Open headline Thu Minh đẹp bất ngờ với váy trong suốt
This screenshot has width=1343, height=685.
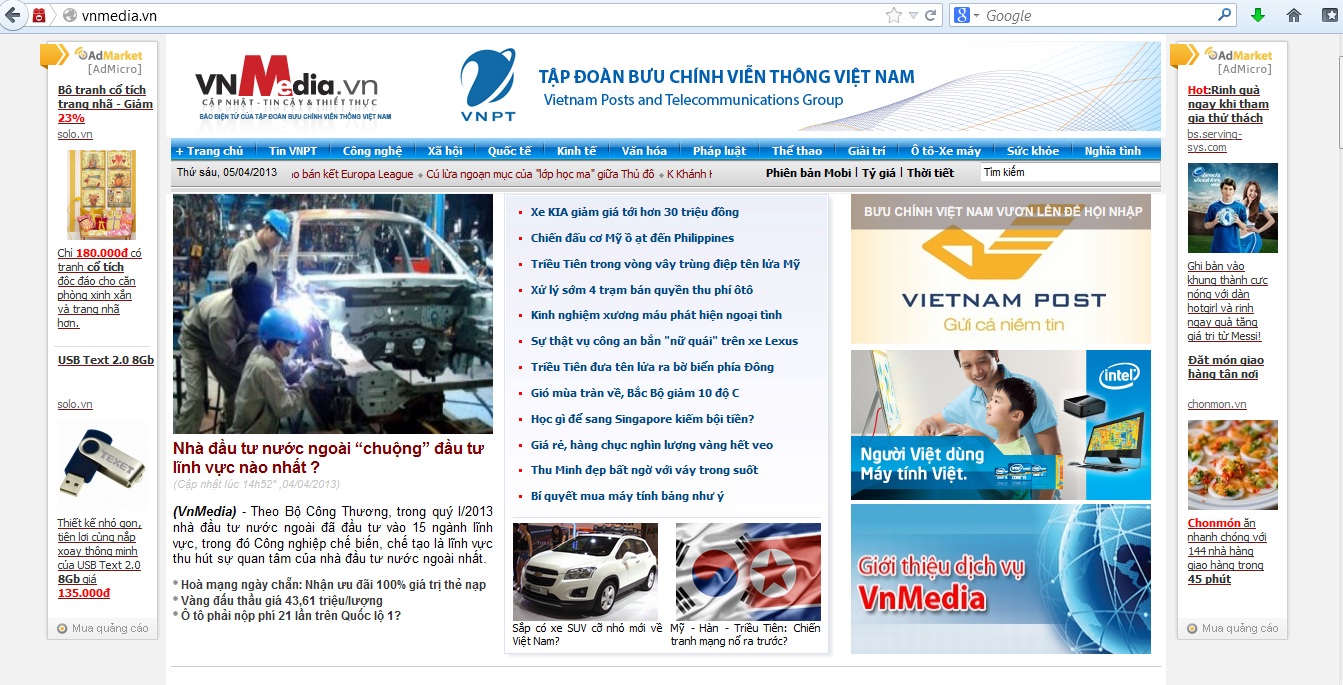coord(644,470)
